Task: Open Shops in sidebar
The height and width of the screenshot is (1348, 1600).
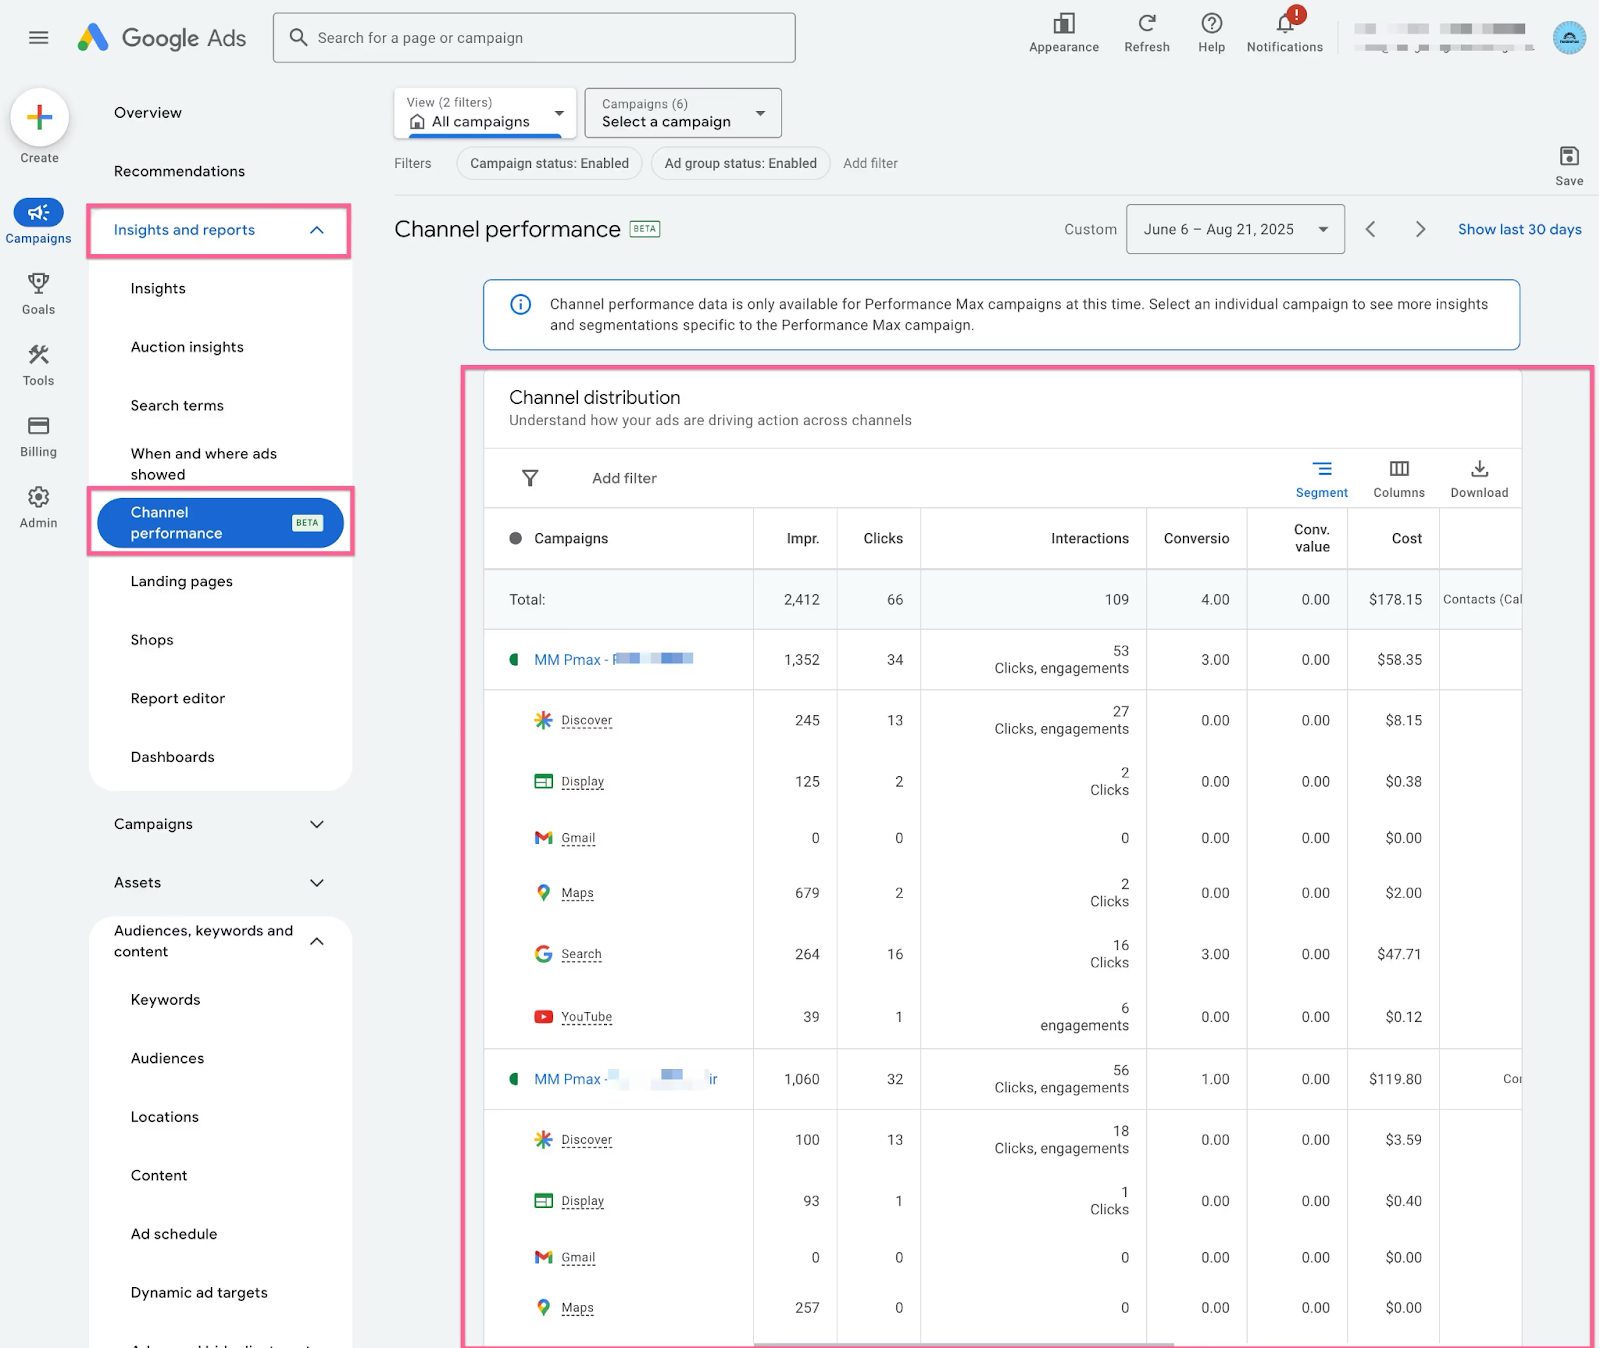Action: pyautogui.click(x=152, y=640)
